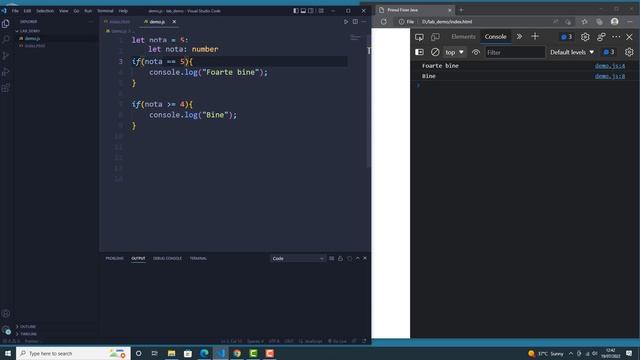Open the Source Control view in VS Code
This screenshot has height=360, width=640.
[6, 56]
